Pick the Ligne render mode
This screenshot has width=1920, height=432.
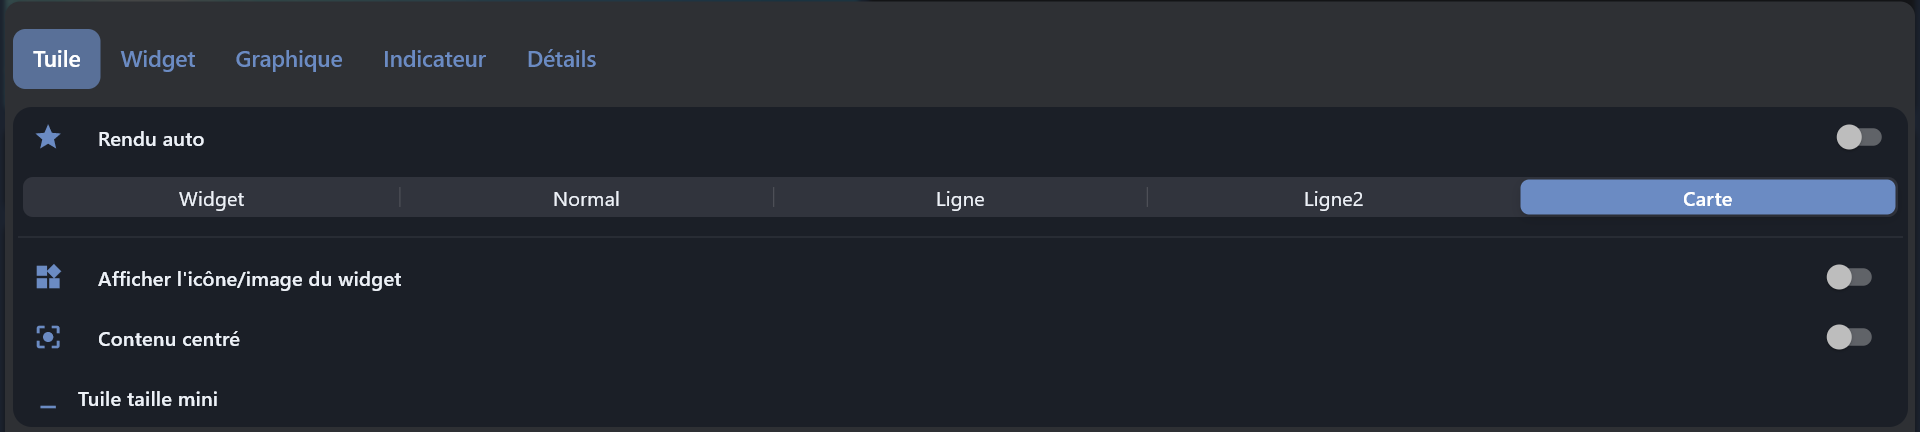click(960, 198)
